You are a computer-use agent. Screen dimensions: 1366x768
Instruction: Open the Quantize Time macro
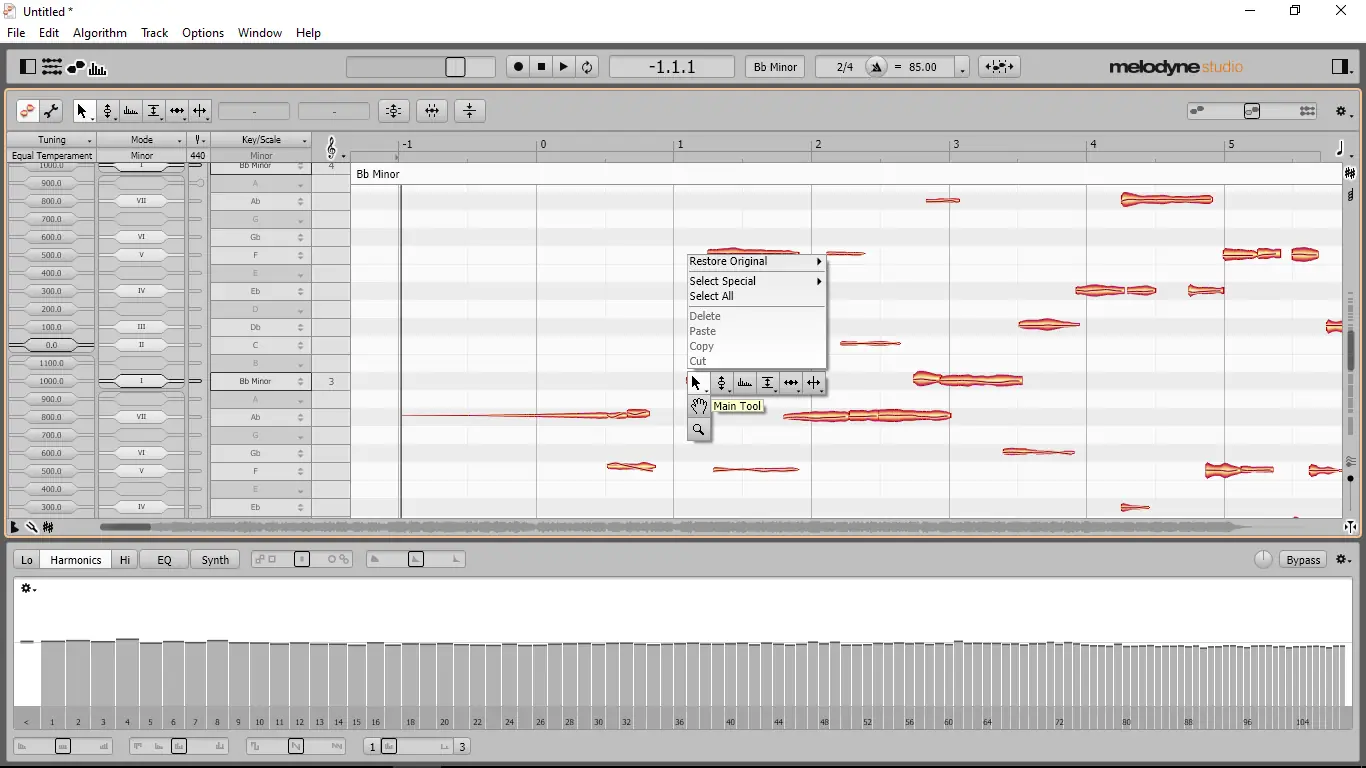[432, 111]
